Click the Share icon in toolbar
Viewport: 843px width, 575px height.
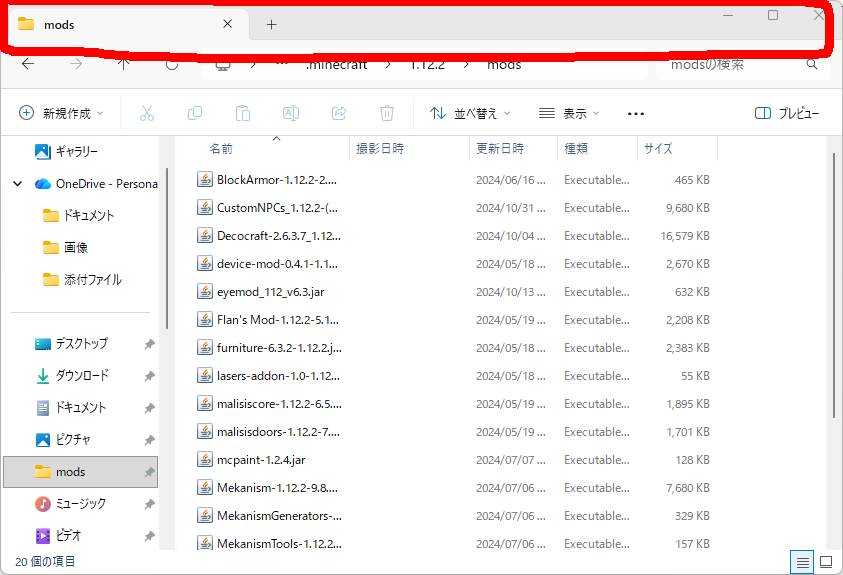(x=339, y=113)
